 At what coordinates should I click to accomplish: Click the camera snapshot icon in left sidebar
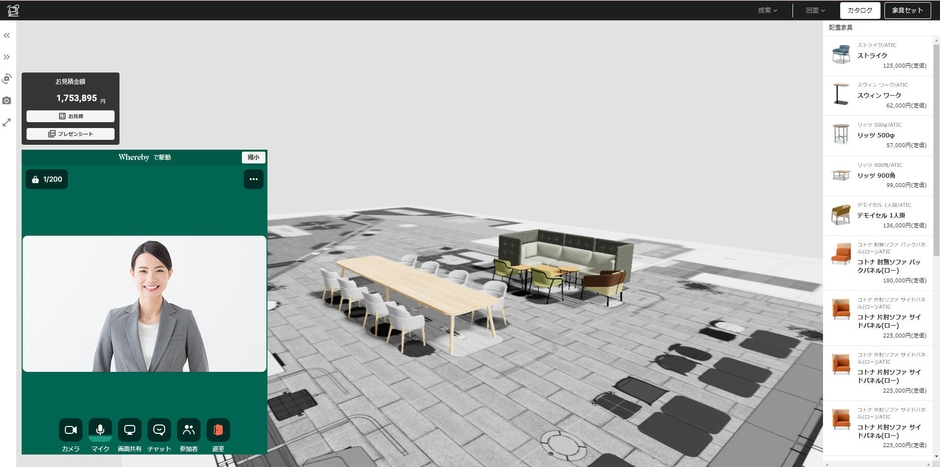tap(7, 100)
